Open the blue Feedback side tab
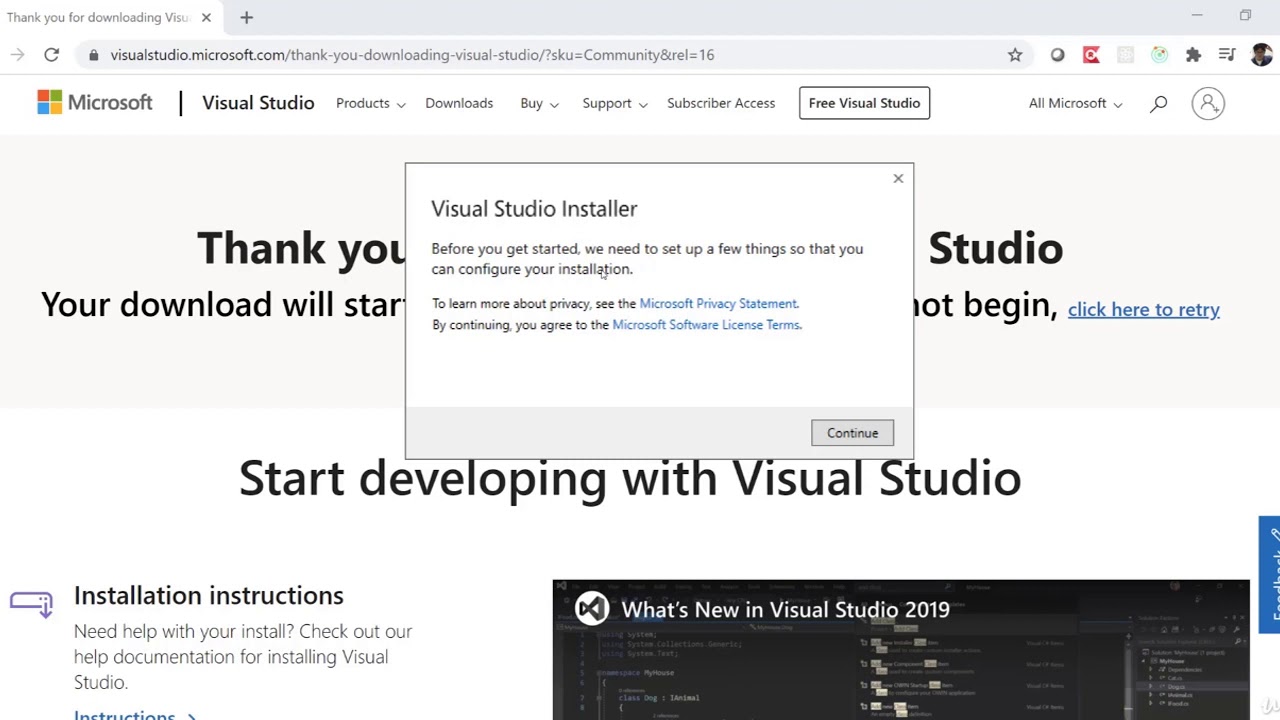The height and width of the screenshot is (720, 1280). 1270,575
